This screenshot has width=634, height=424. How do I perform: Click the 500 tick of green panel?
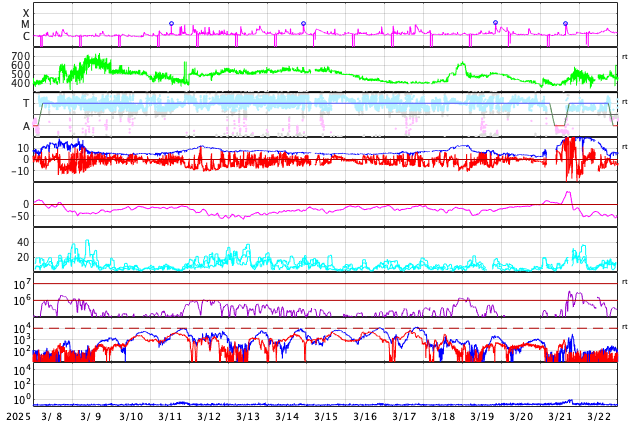point(21,74)
